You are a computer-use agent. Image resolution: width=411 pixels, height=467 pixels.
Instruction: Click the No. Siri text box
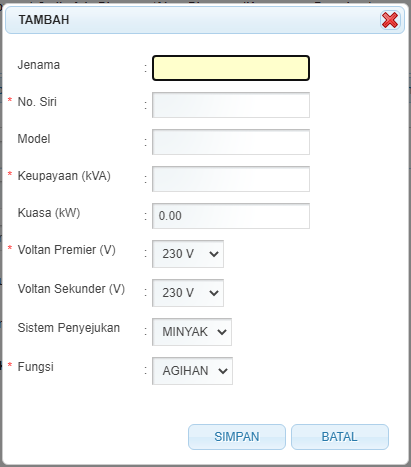pyautogui.click(x=231, y=105)
